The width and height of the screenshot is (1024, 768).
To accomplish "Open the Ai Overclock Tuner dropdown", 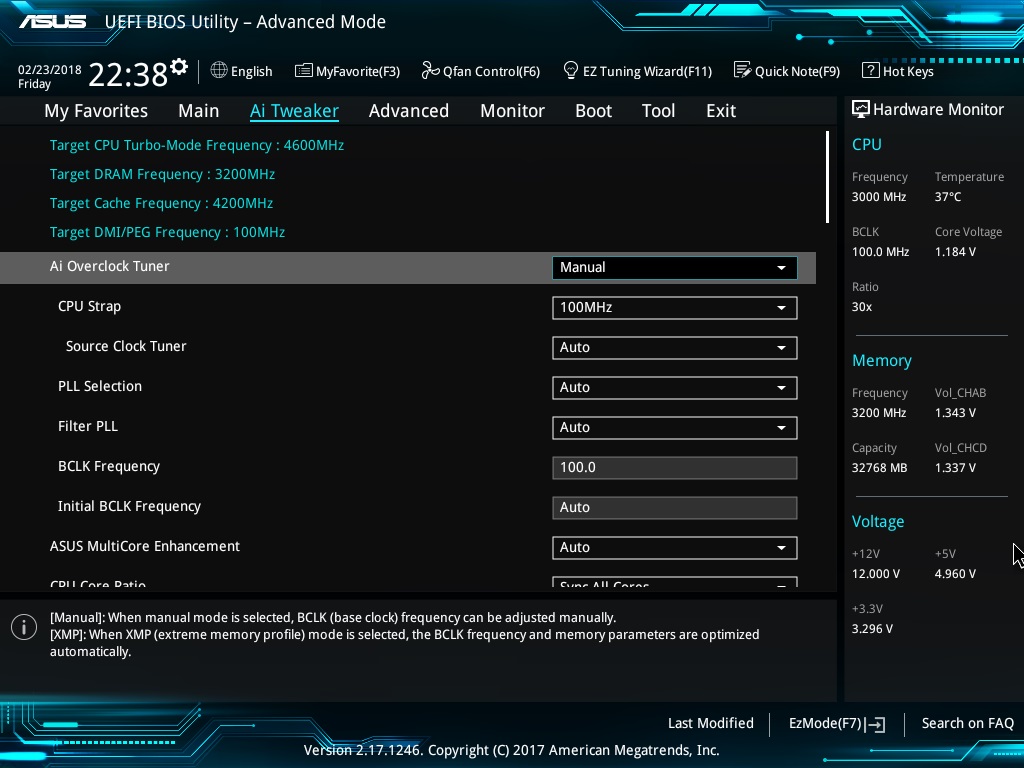I will 675,268.
